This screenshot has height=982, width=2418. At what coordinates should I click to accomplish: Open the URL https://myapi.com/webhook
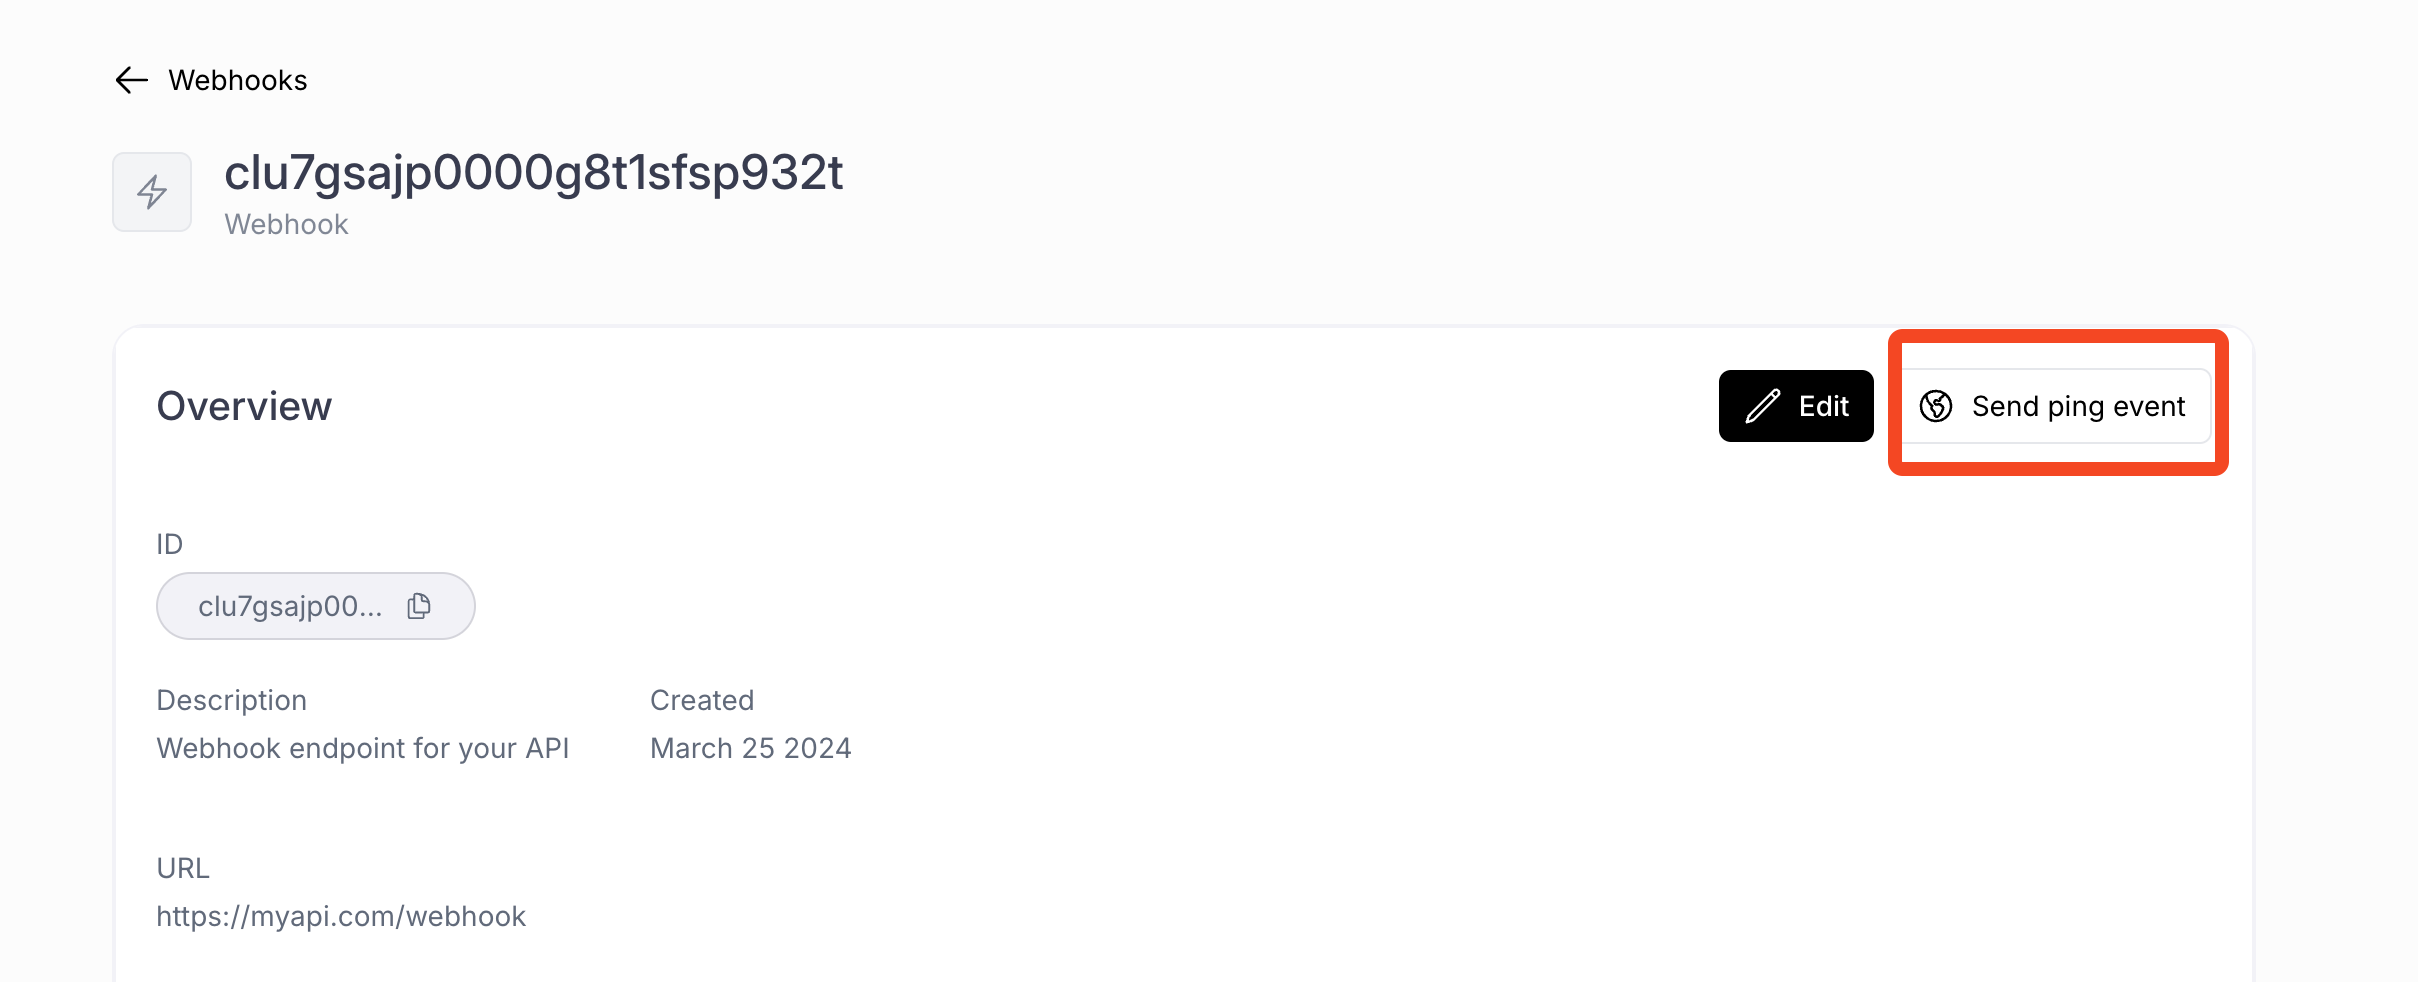coord(341,916)
